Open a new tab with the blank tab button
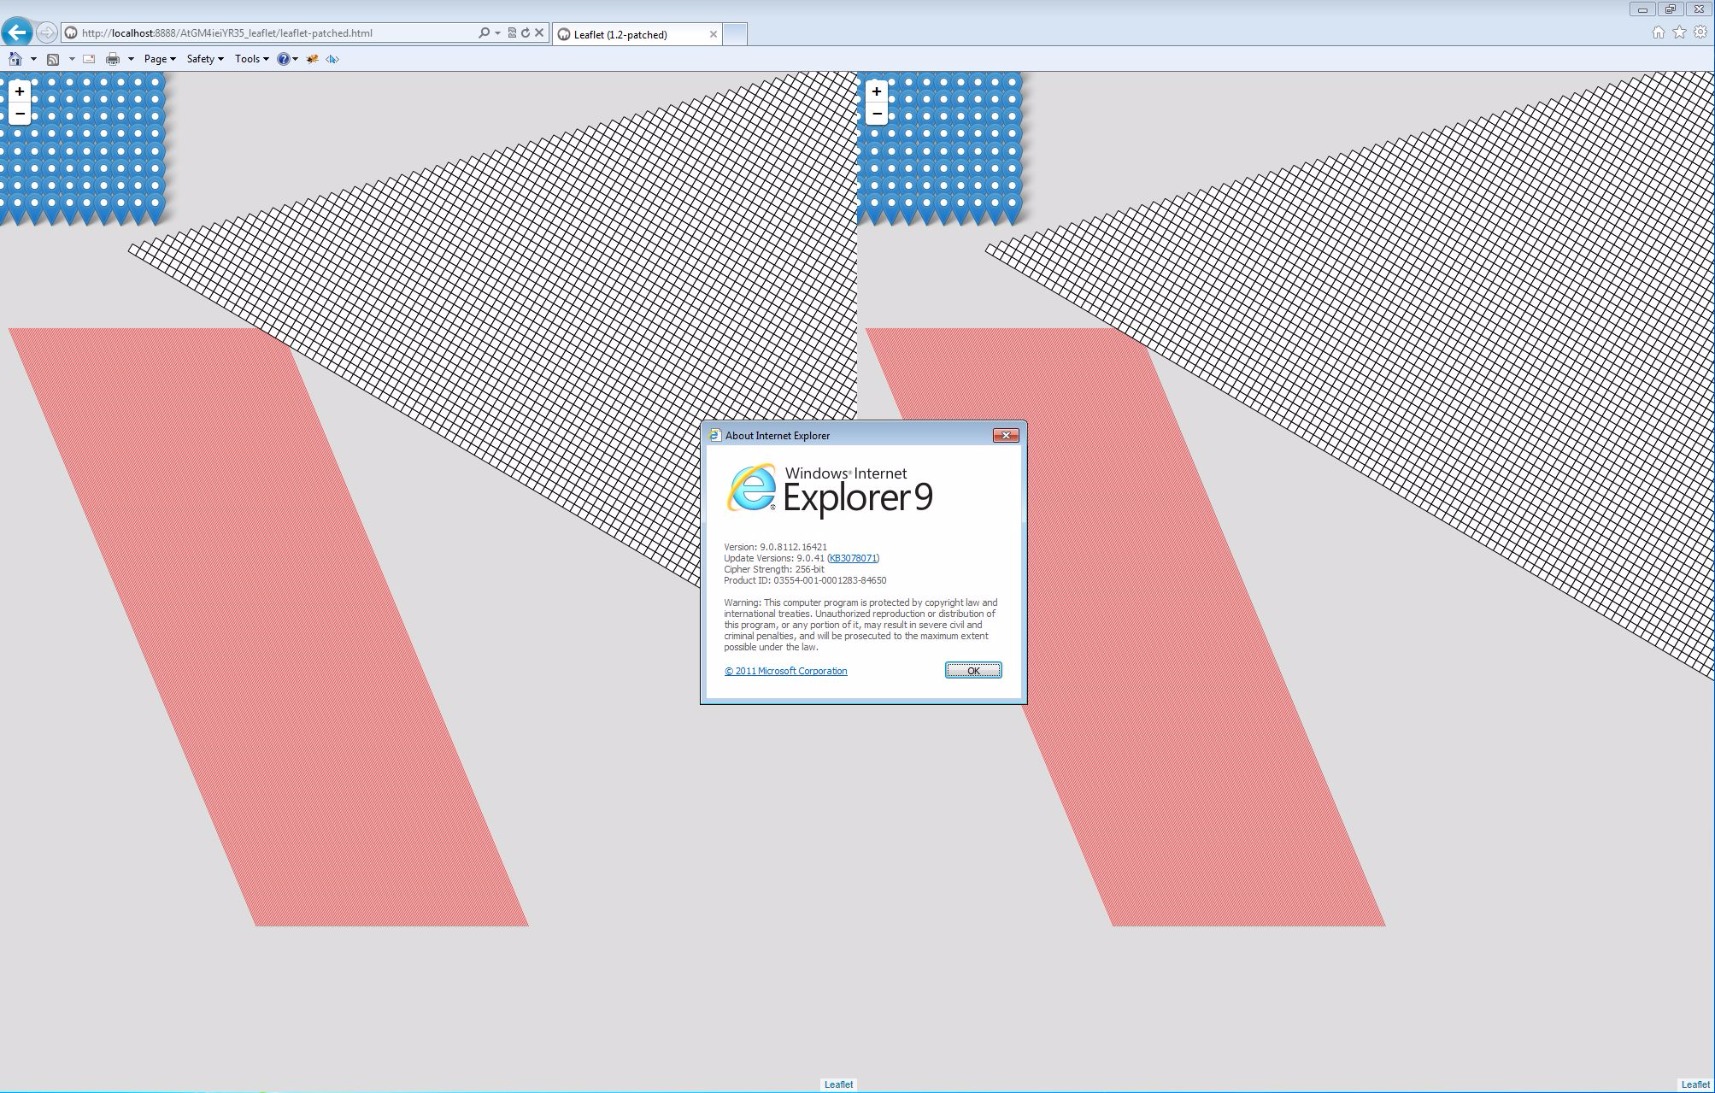Screen dimensions: 1715x1093 [735, 34]
